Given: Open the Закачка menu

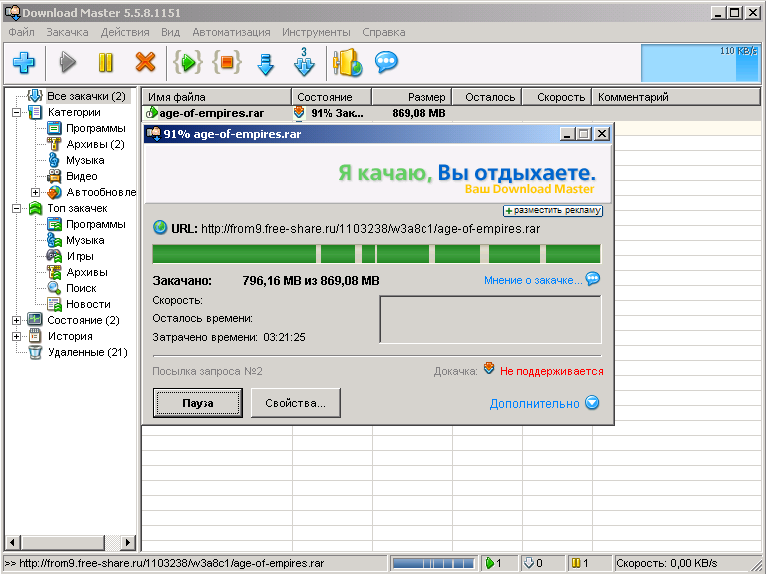Looking at the screenshot, I should click(x=67, y=32).
